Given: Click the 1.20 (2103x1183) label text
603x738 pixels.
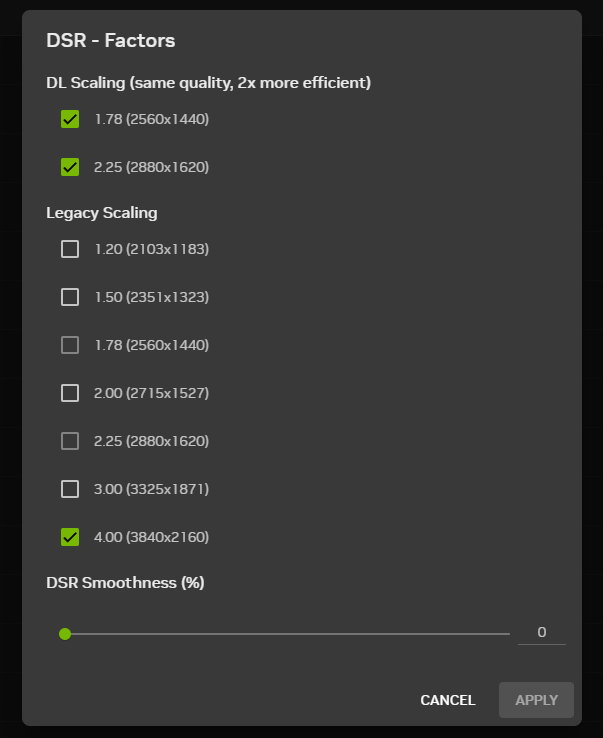Looking at the screenshot, I should [151, 249].
